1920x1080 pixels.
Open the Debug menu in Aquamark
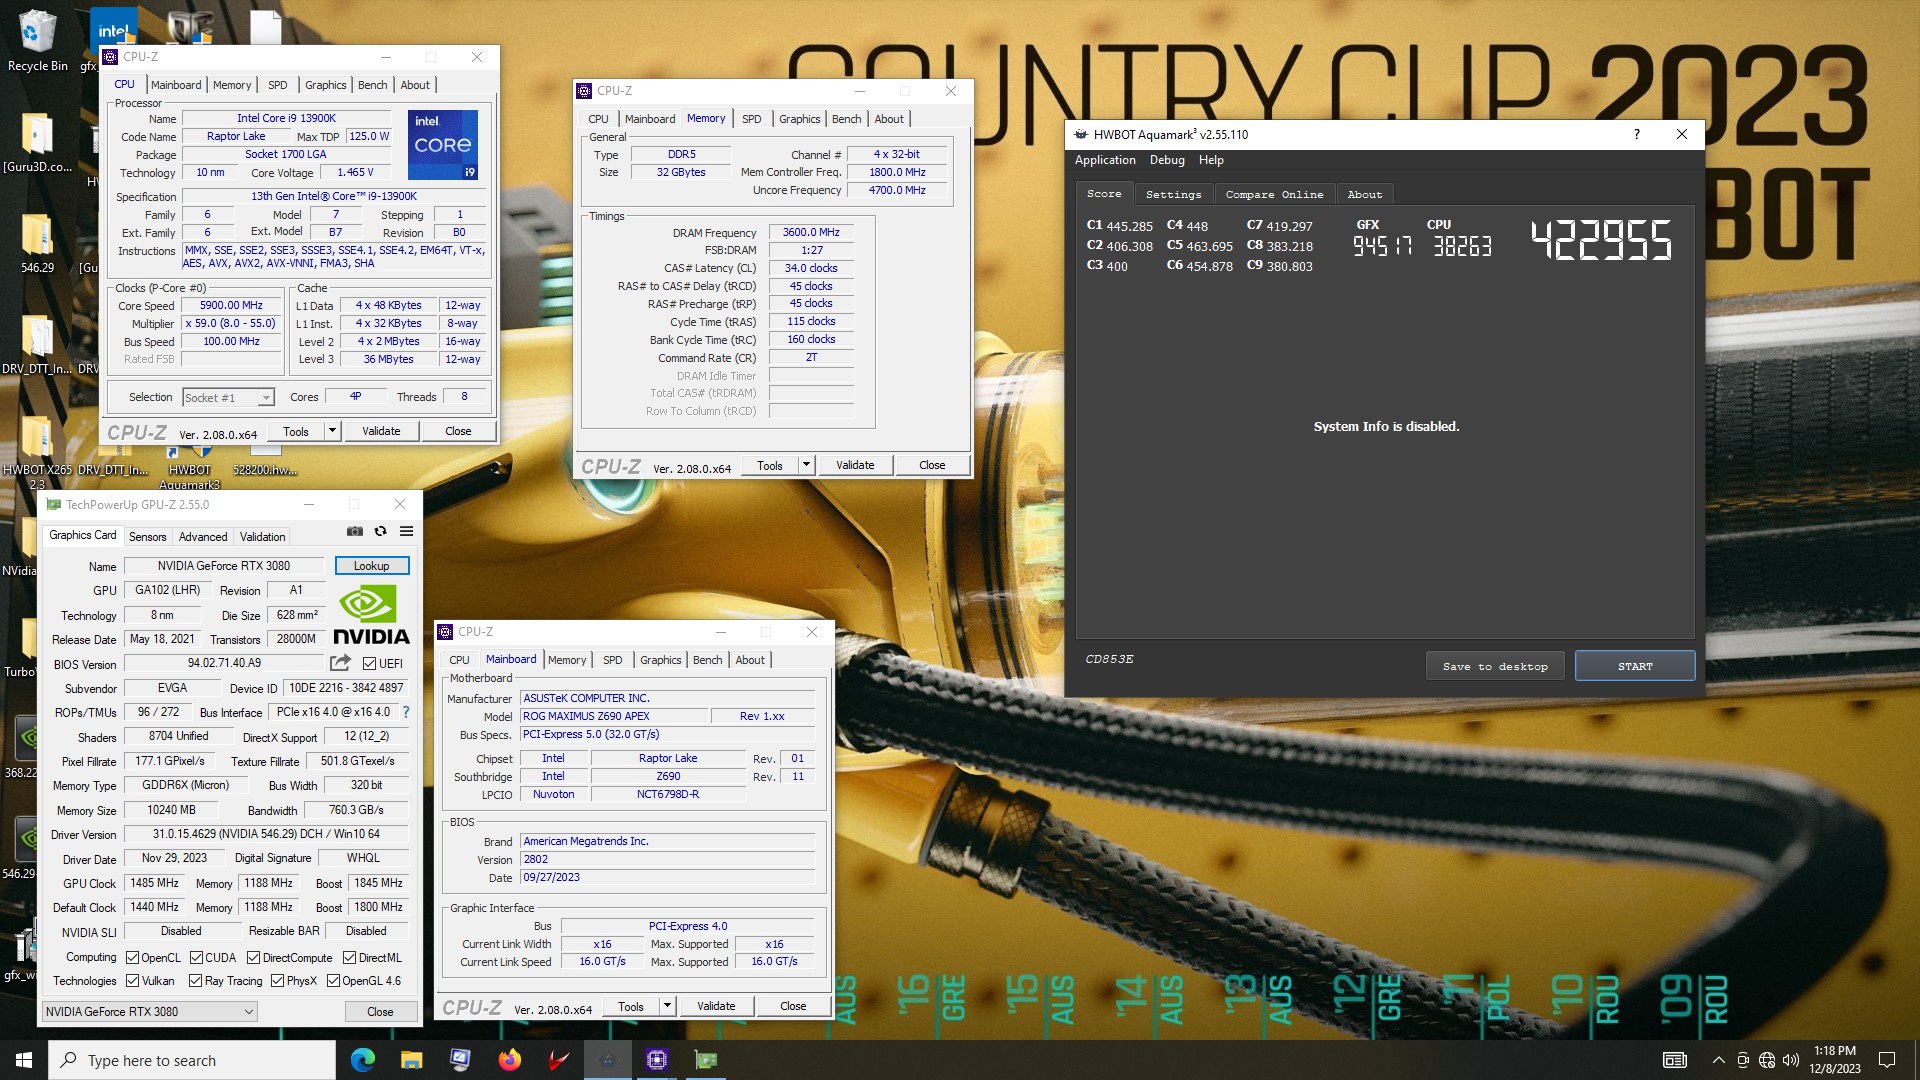(x=1167, y=160)
